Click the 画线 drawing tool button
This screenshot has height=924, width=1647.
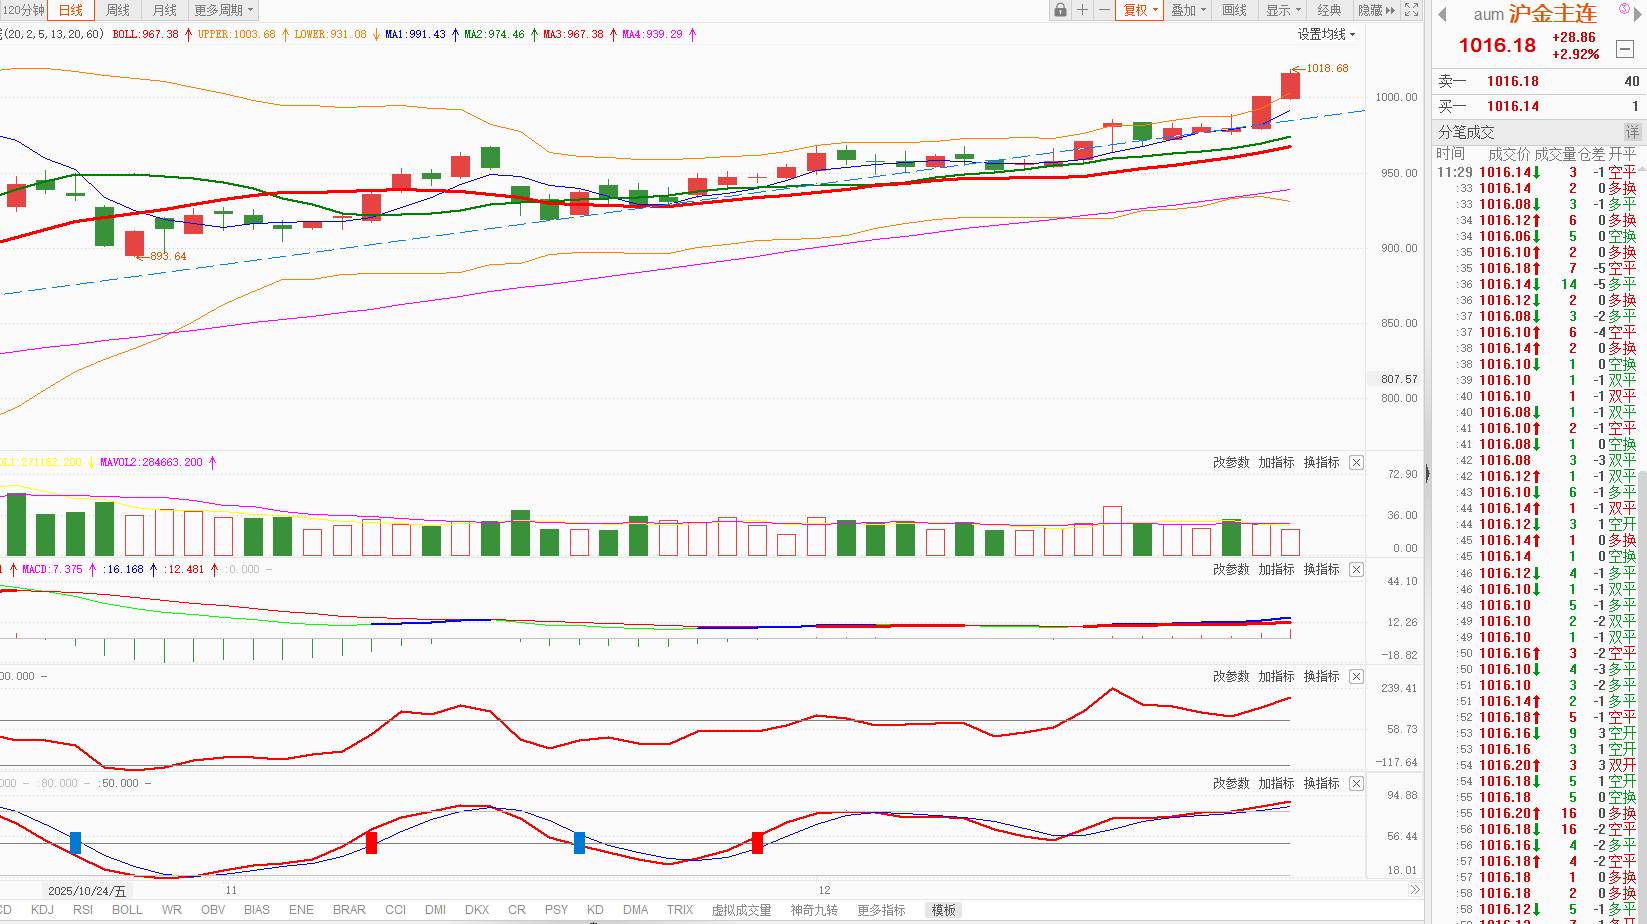[1235, 10]
